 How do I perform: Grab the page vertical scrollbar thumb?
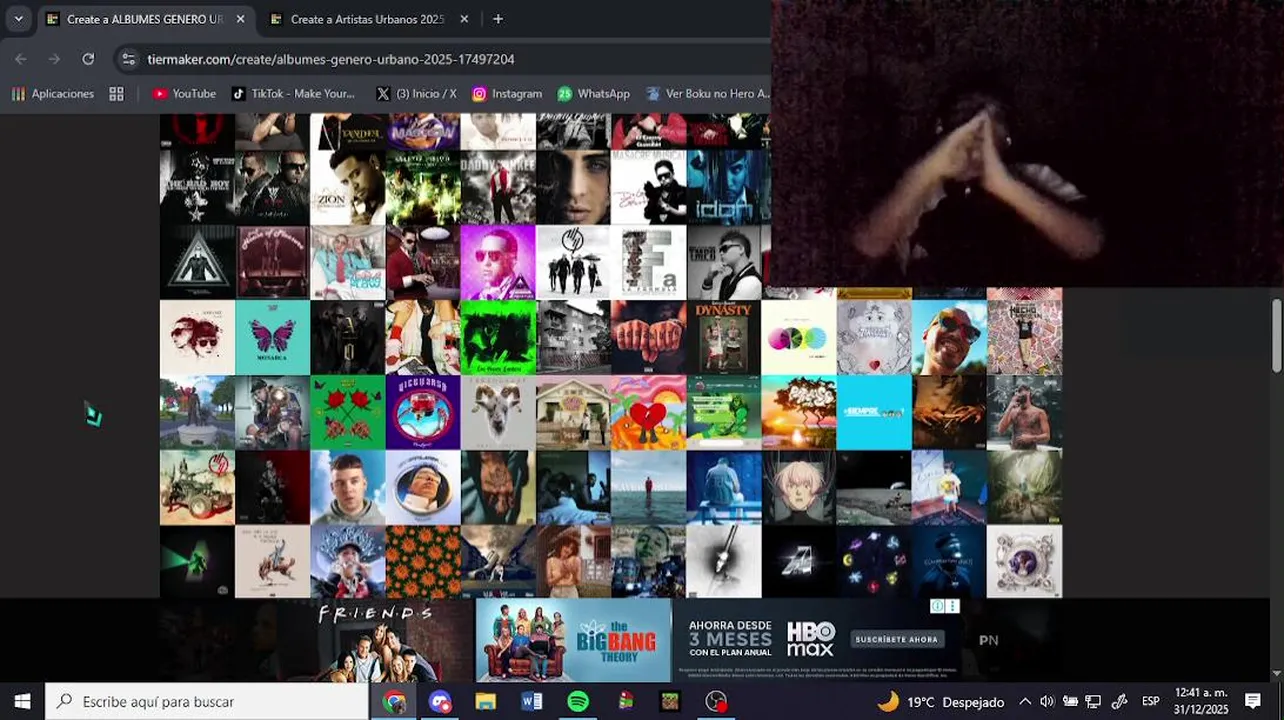click(1277, 335)
